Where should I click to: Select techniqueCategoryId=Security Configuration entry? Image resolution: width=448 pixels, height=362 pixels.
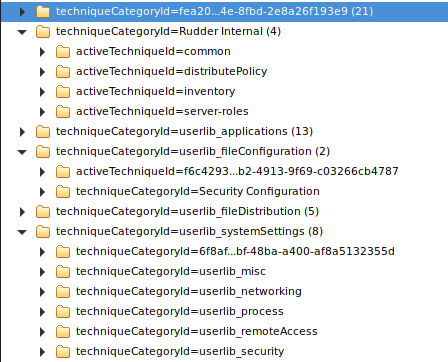(x=198, y=191)
